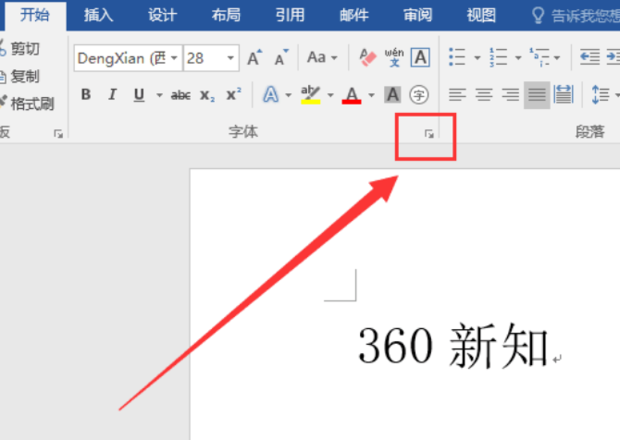Open the change case Aa dropdown

tap(322, 58)
